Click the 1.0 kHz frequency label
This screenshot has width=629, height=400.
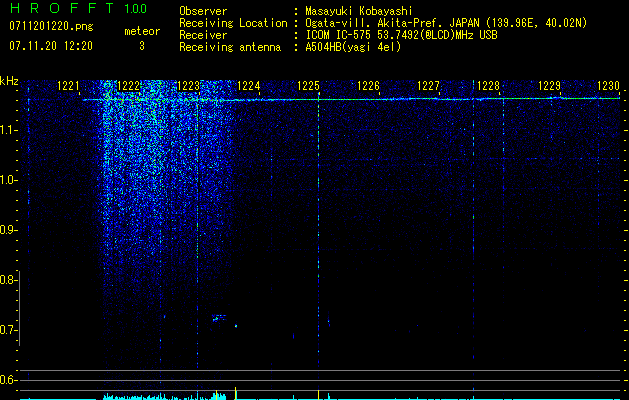coord(7,180)
